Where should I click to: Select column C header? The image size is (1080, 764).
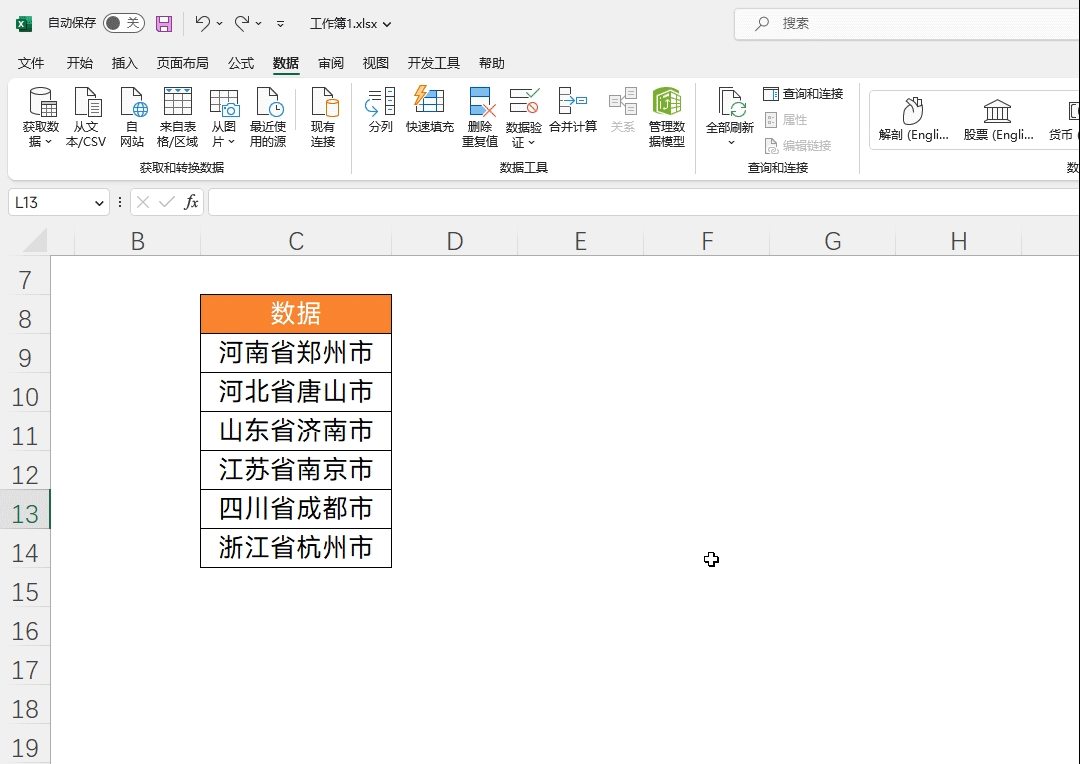pos(296,241)
